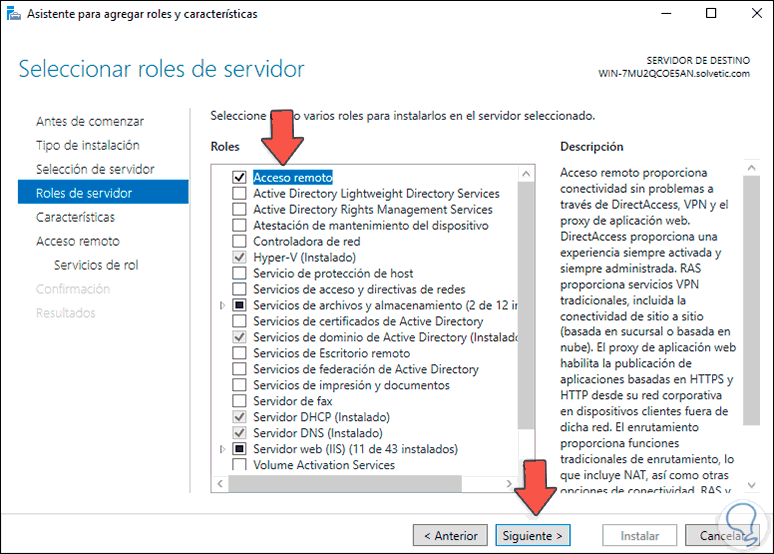
Task: Maximize the wizard window
Action: click(711, 13)
